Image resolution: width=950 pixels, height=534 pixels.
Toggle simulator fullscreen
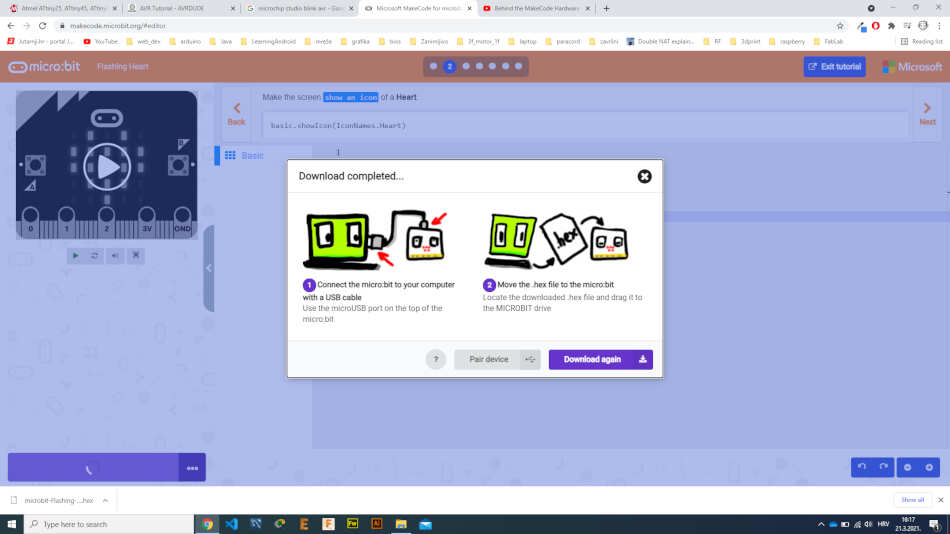coord(136,256)
